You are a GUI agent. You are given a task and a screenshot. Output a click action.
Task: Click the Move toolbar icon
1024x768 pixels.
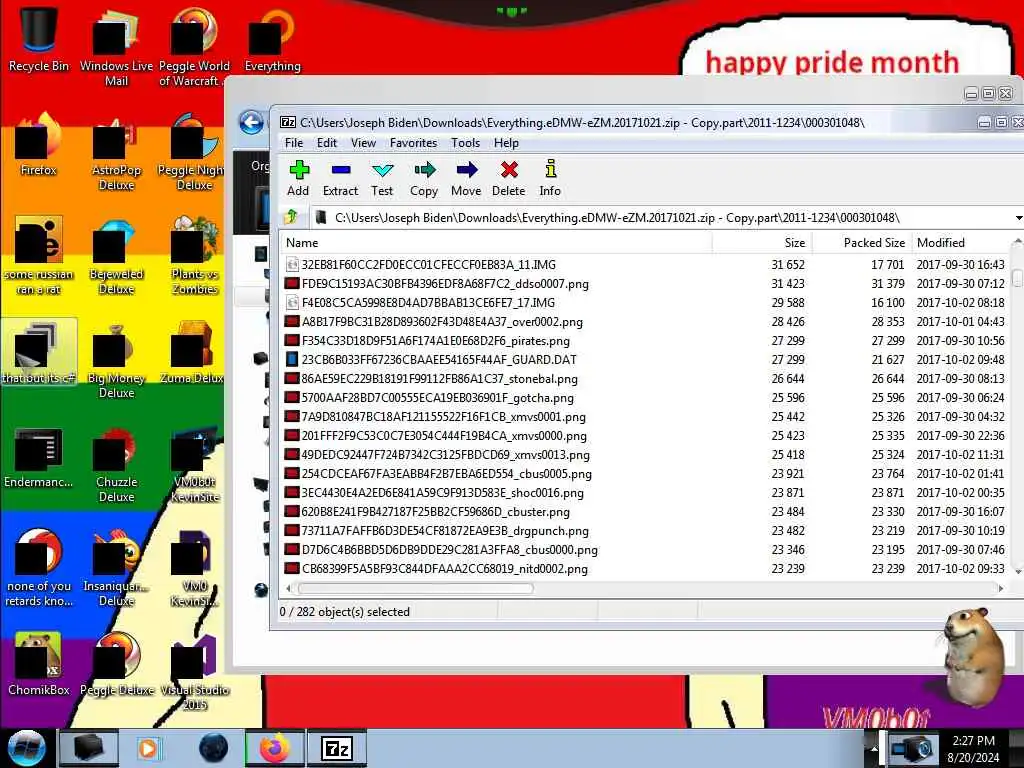(466, 178)
